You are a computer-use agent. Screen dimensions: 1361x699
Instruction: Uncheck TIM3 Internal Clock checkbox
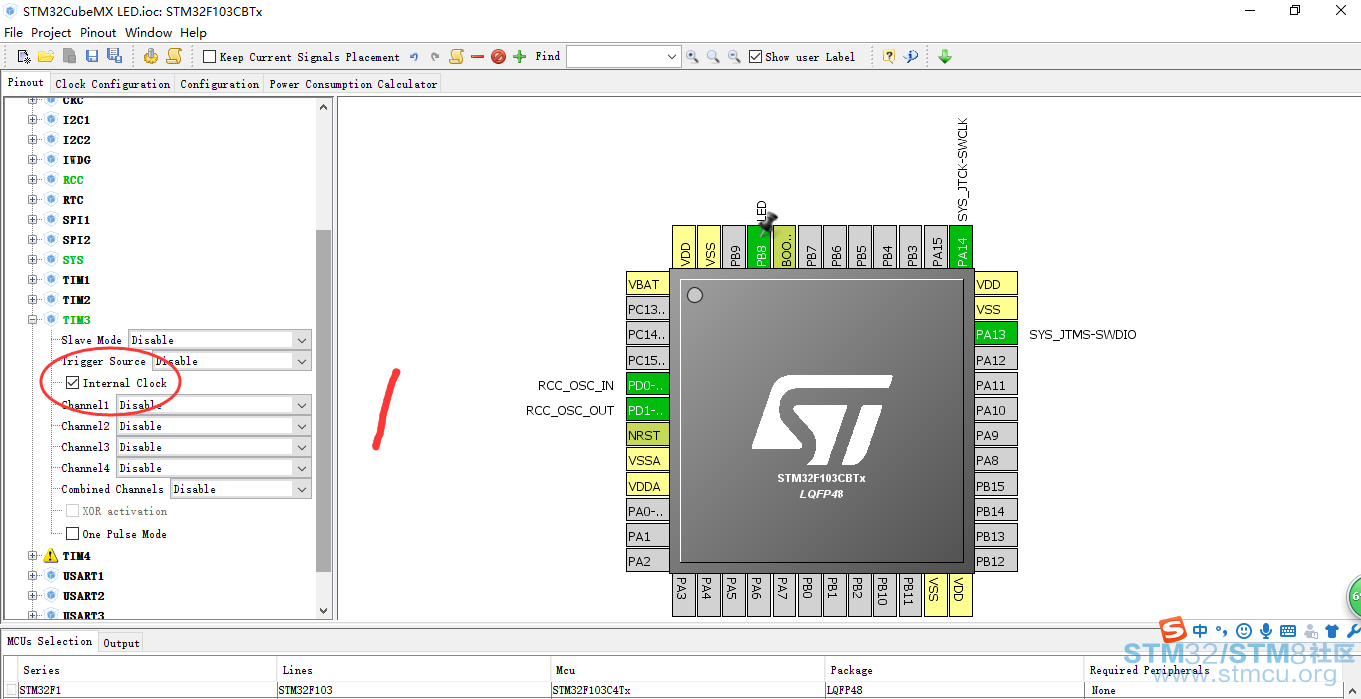[x=73, y=383]
